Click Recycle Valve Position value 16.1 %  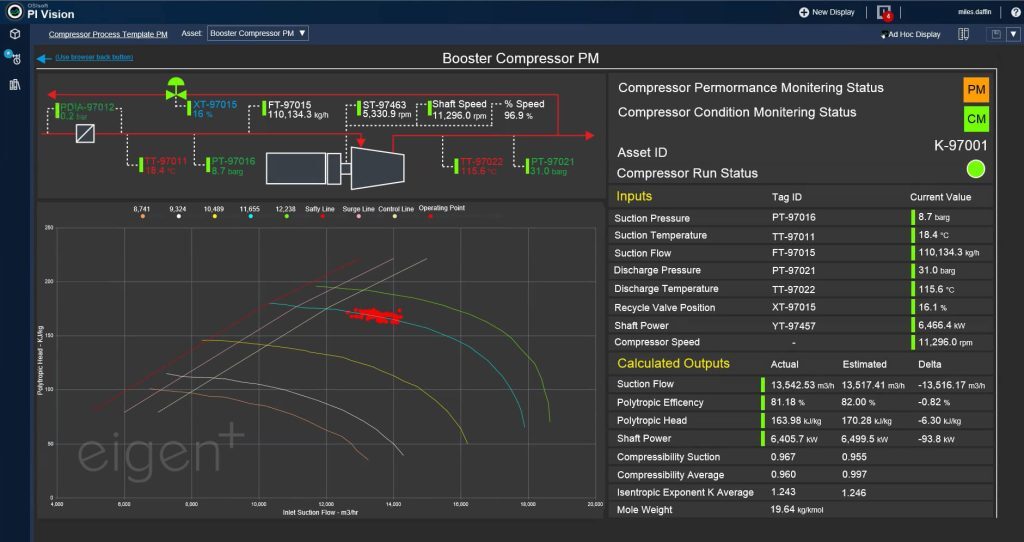(x=933, y=306)
